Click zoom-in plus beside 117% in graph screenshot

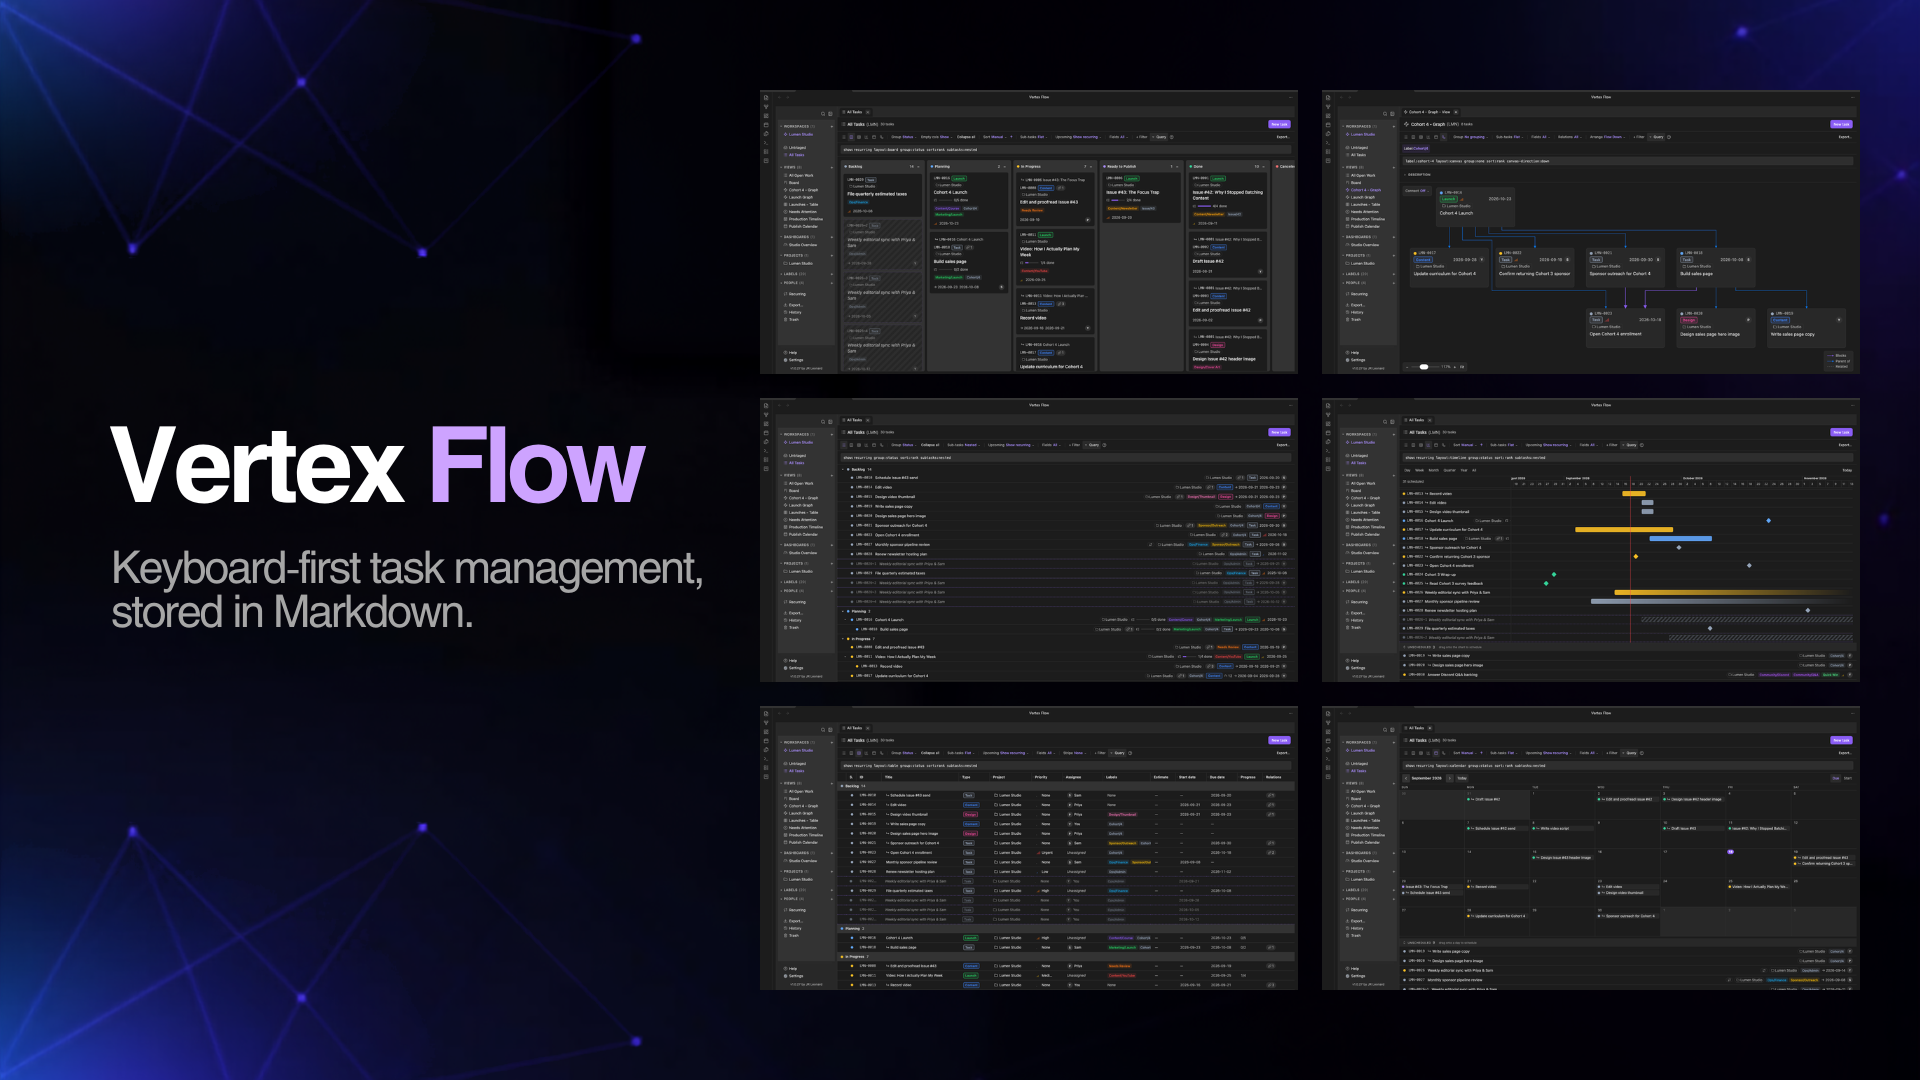[x=1455, y=367]
